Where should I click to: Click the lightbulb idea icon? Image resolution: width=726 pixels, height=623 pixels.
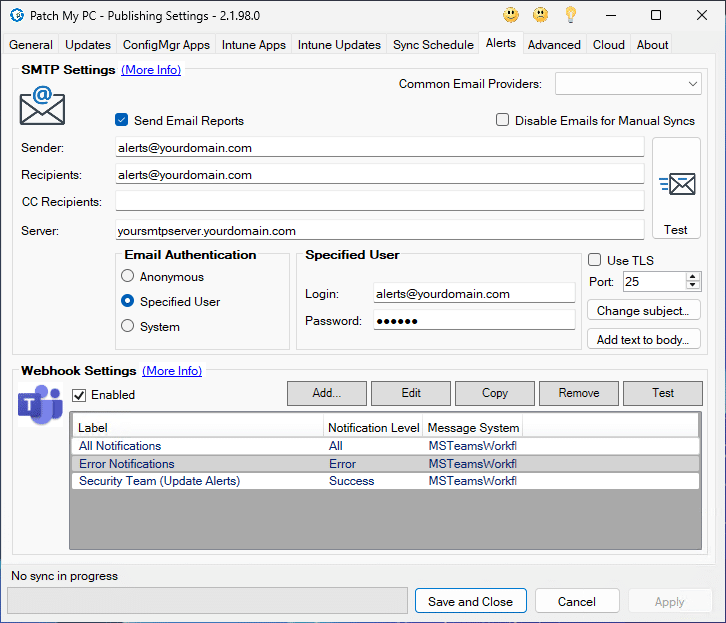click(570, 15)
